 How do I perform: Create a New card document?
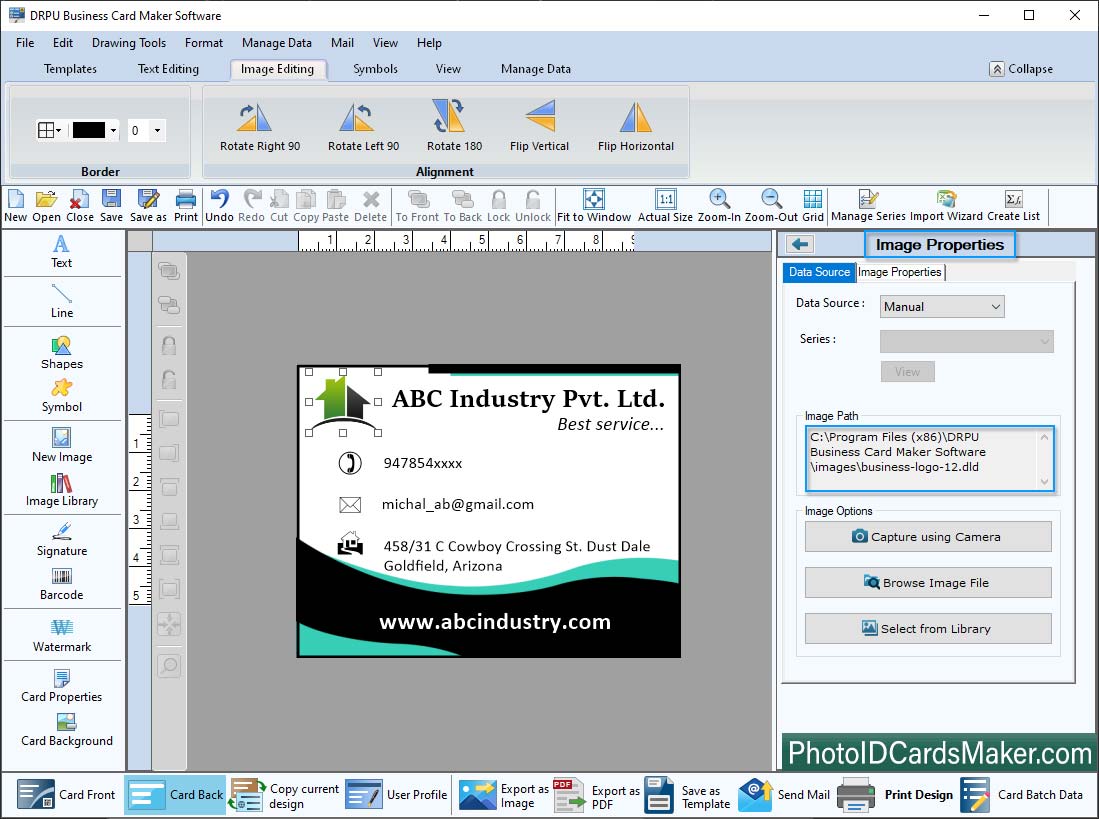pos(15,206)
